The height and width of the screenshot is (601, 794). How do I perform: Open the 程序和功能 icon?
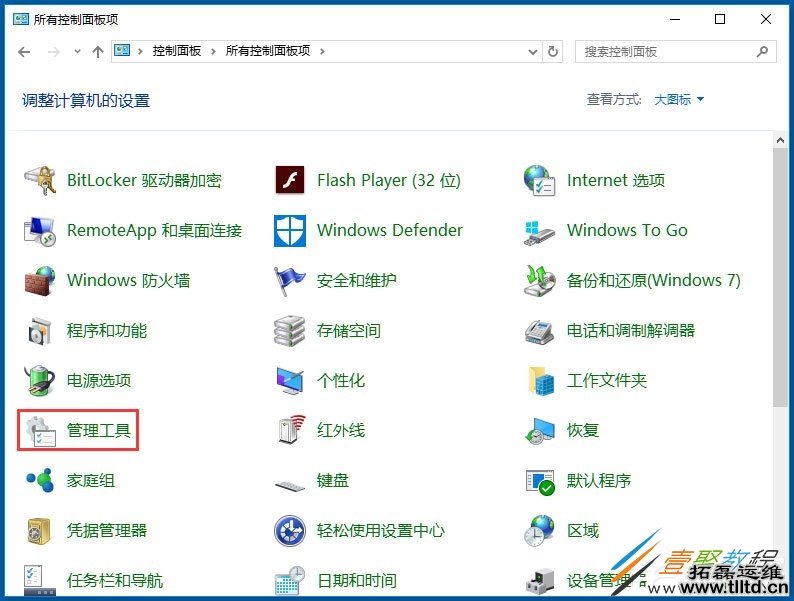[39, 331]
